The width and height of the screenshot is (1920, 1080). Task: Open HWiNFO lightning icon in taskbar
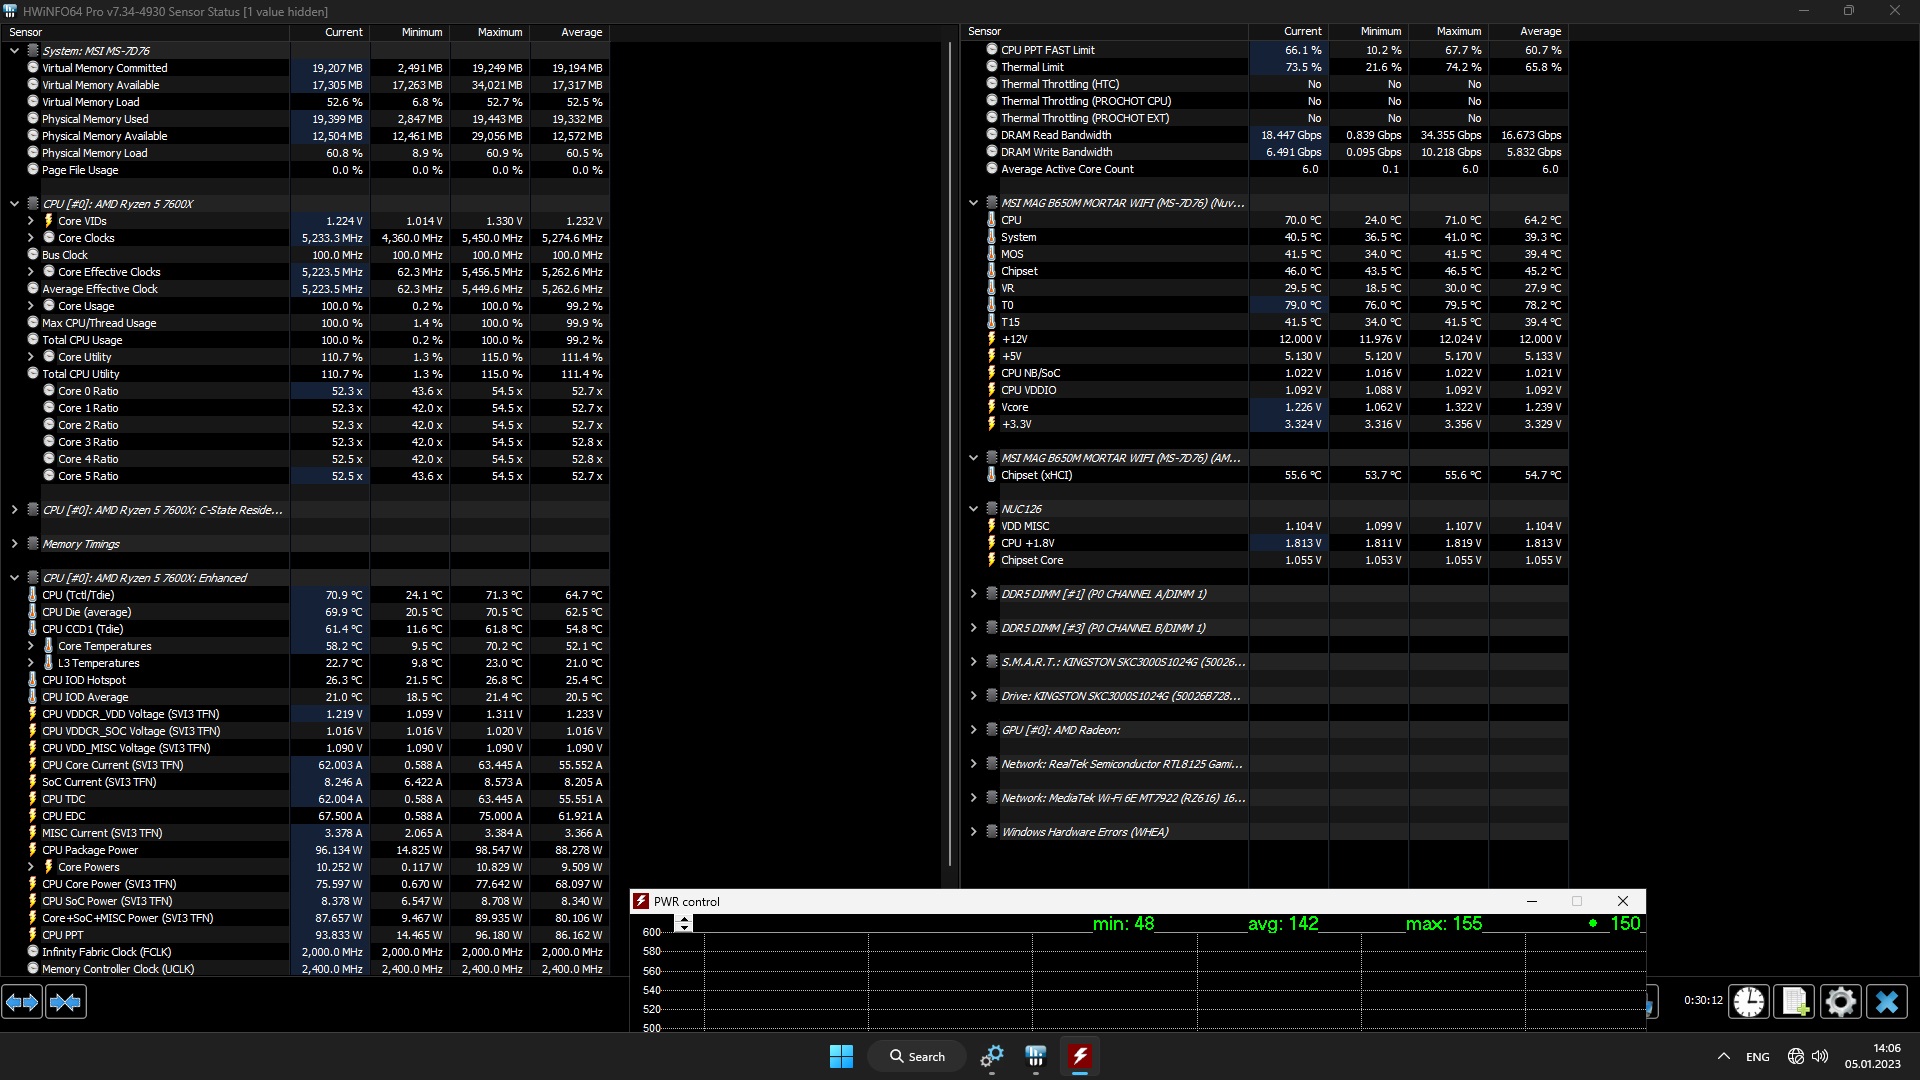(1079, 1056)
